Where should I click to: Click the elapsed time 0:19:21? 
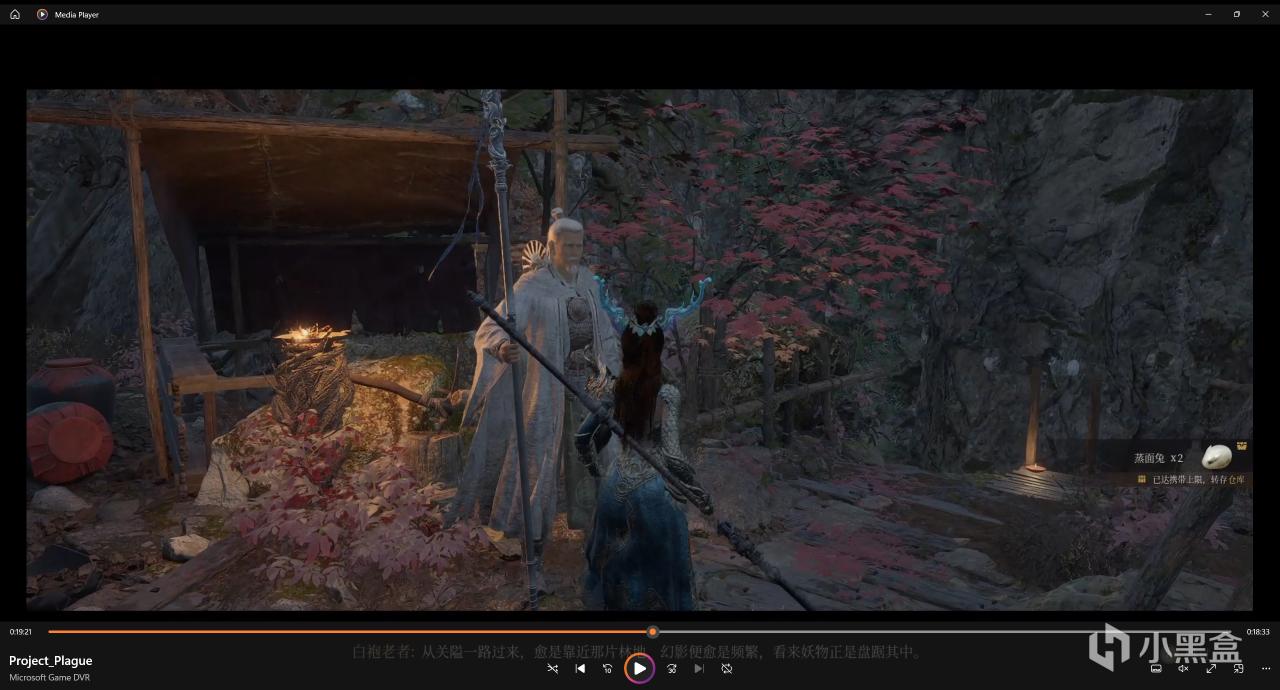[x=21, y=632]
